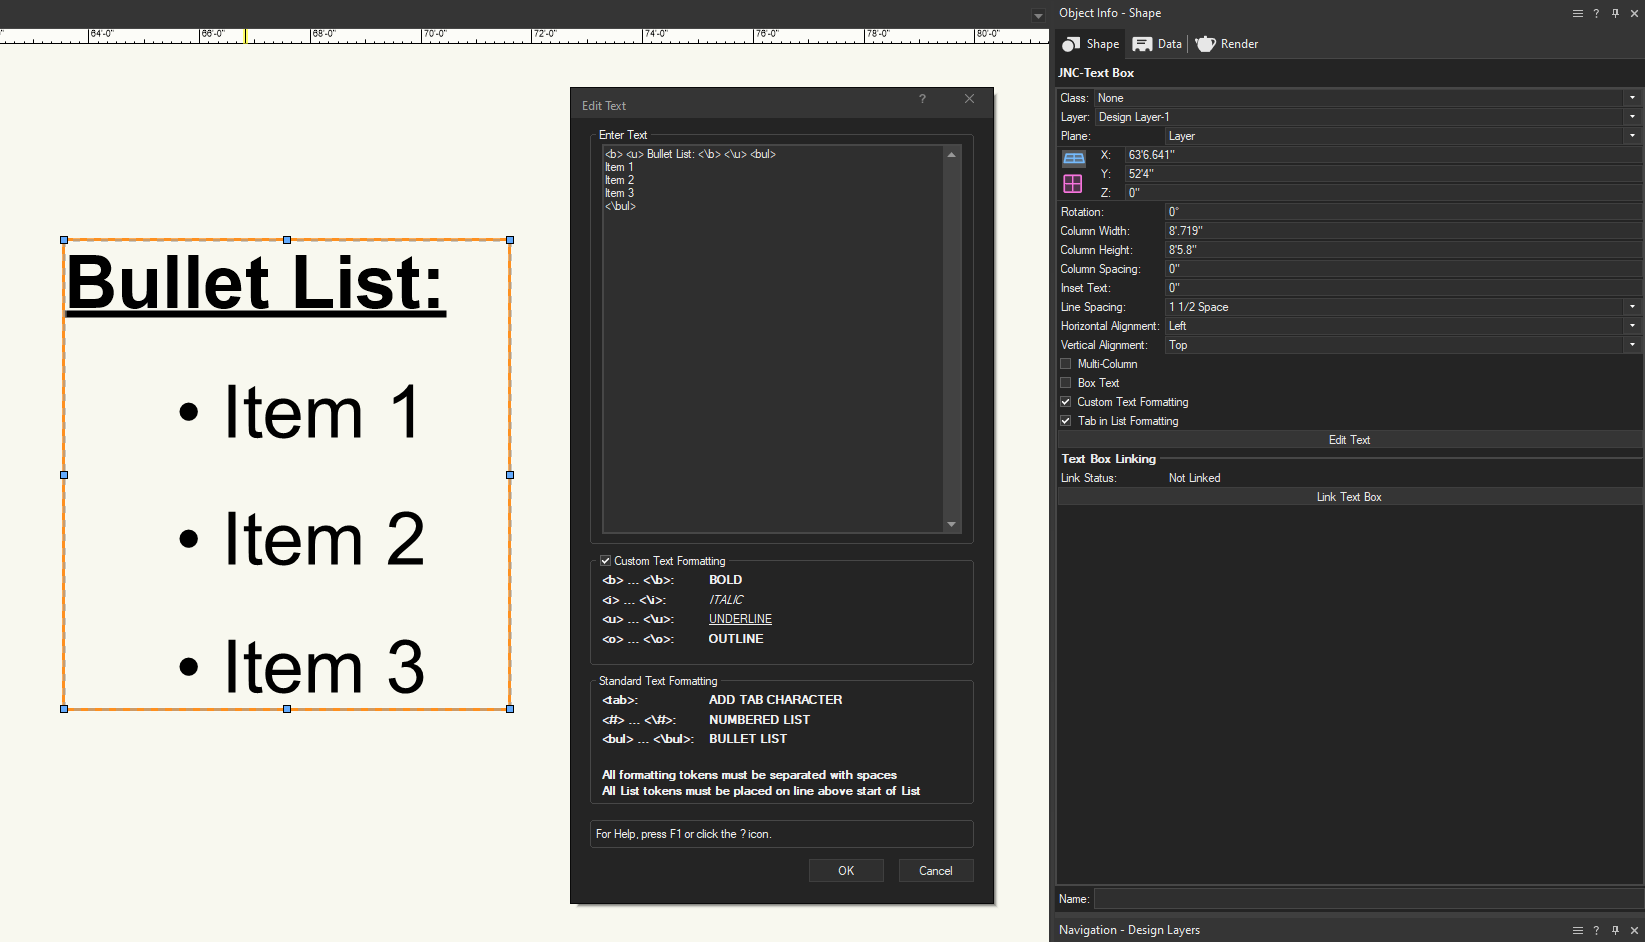
Task: Click the Link Text Box button
Action: click(1348, 497)
